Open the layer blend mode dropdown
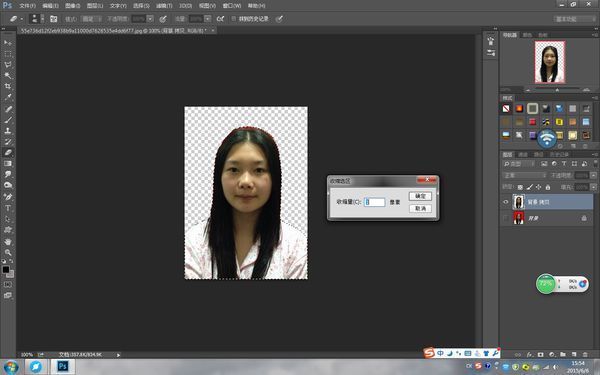The image size is (600, 375). [x=525, y=175]
